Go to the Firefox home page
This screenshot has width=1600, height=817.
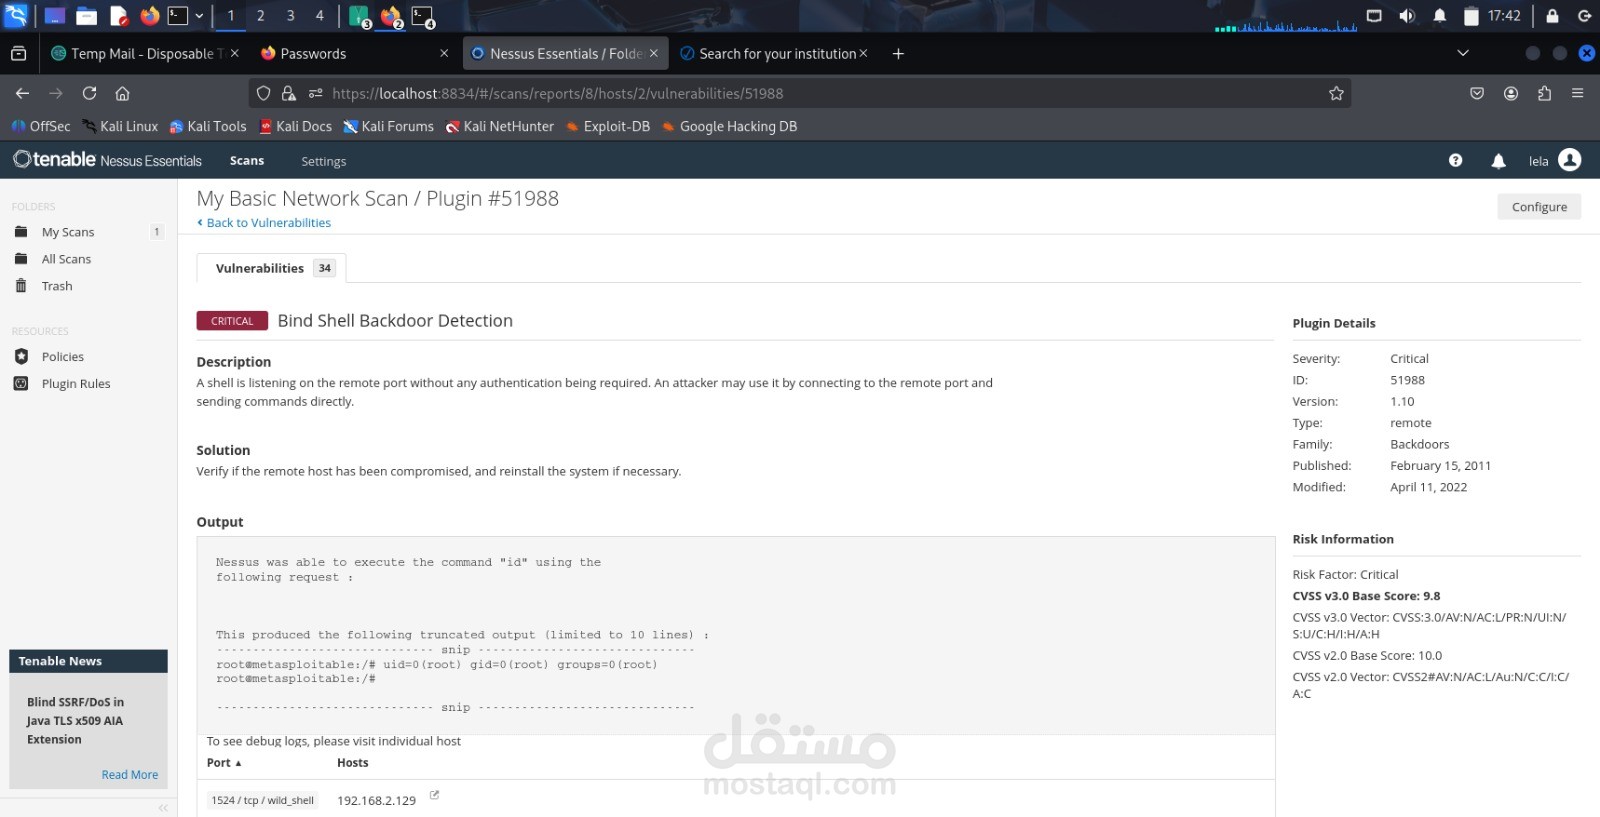point(122,93)
